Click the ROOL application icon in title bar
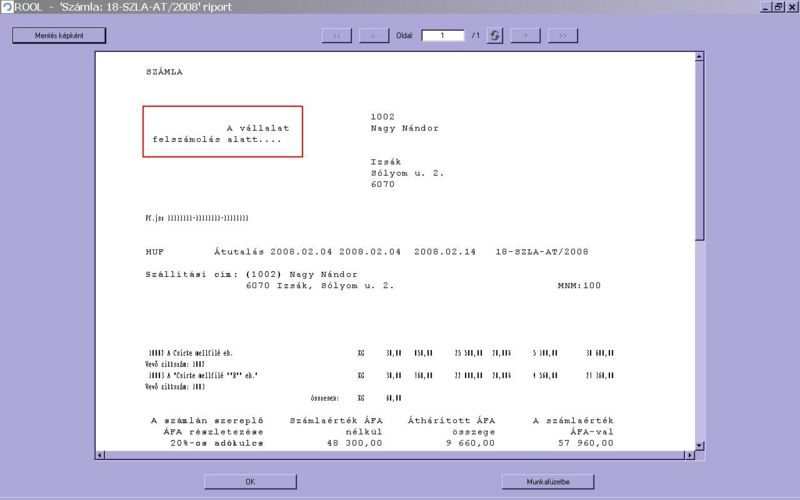 click(7, 7)
